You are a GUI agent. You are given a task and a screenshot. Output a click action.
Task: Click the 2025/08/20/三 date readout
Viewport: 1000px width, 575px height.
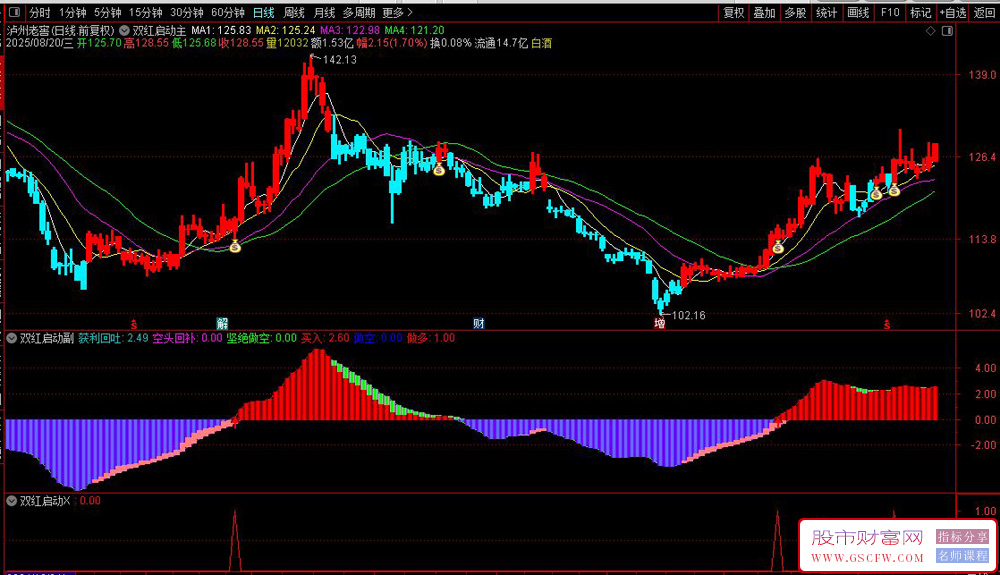(40, 43)
